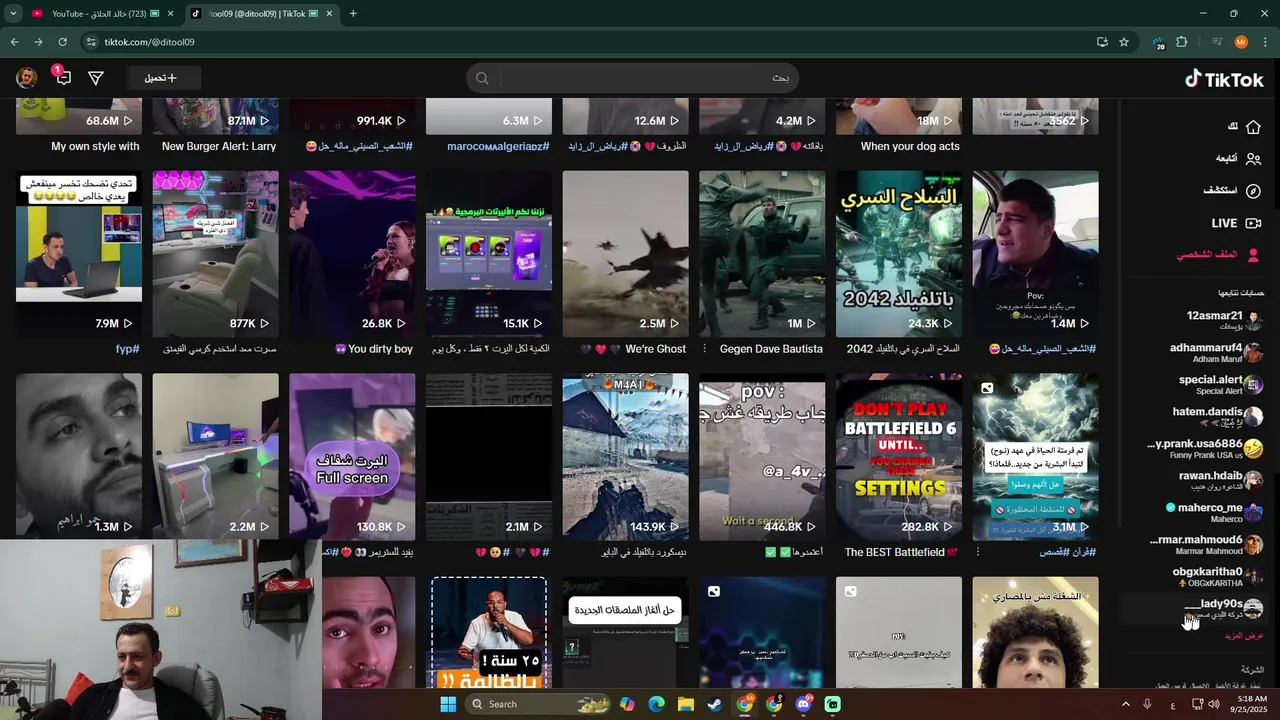This screenshot has width=1280, height=720.
Task: Click the 'New Burger Alert: Larry' caption
Action: pos(219,146)
